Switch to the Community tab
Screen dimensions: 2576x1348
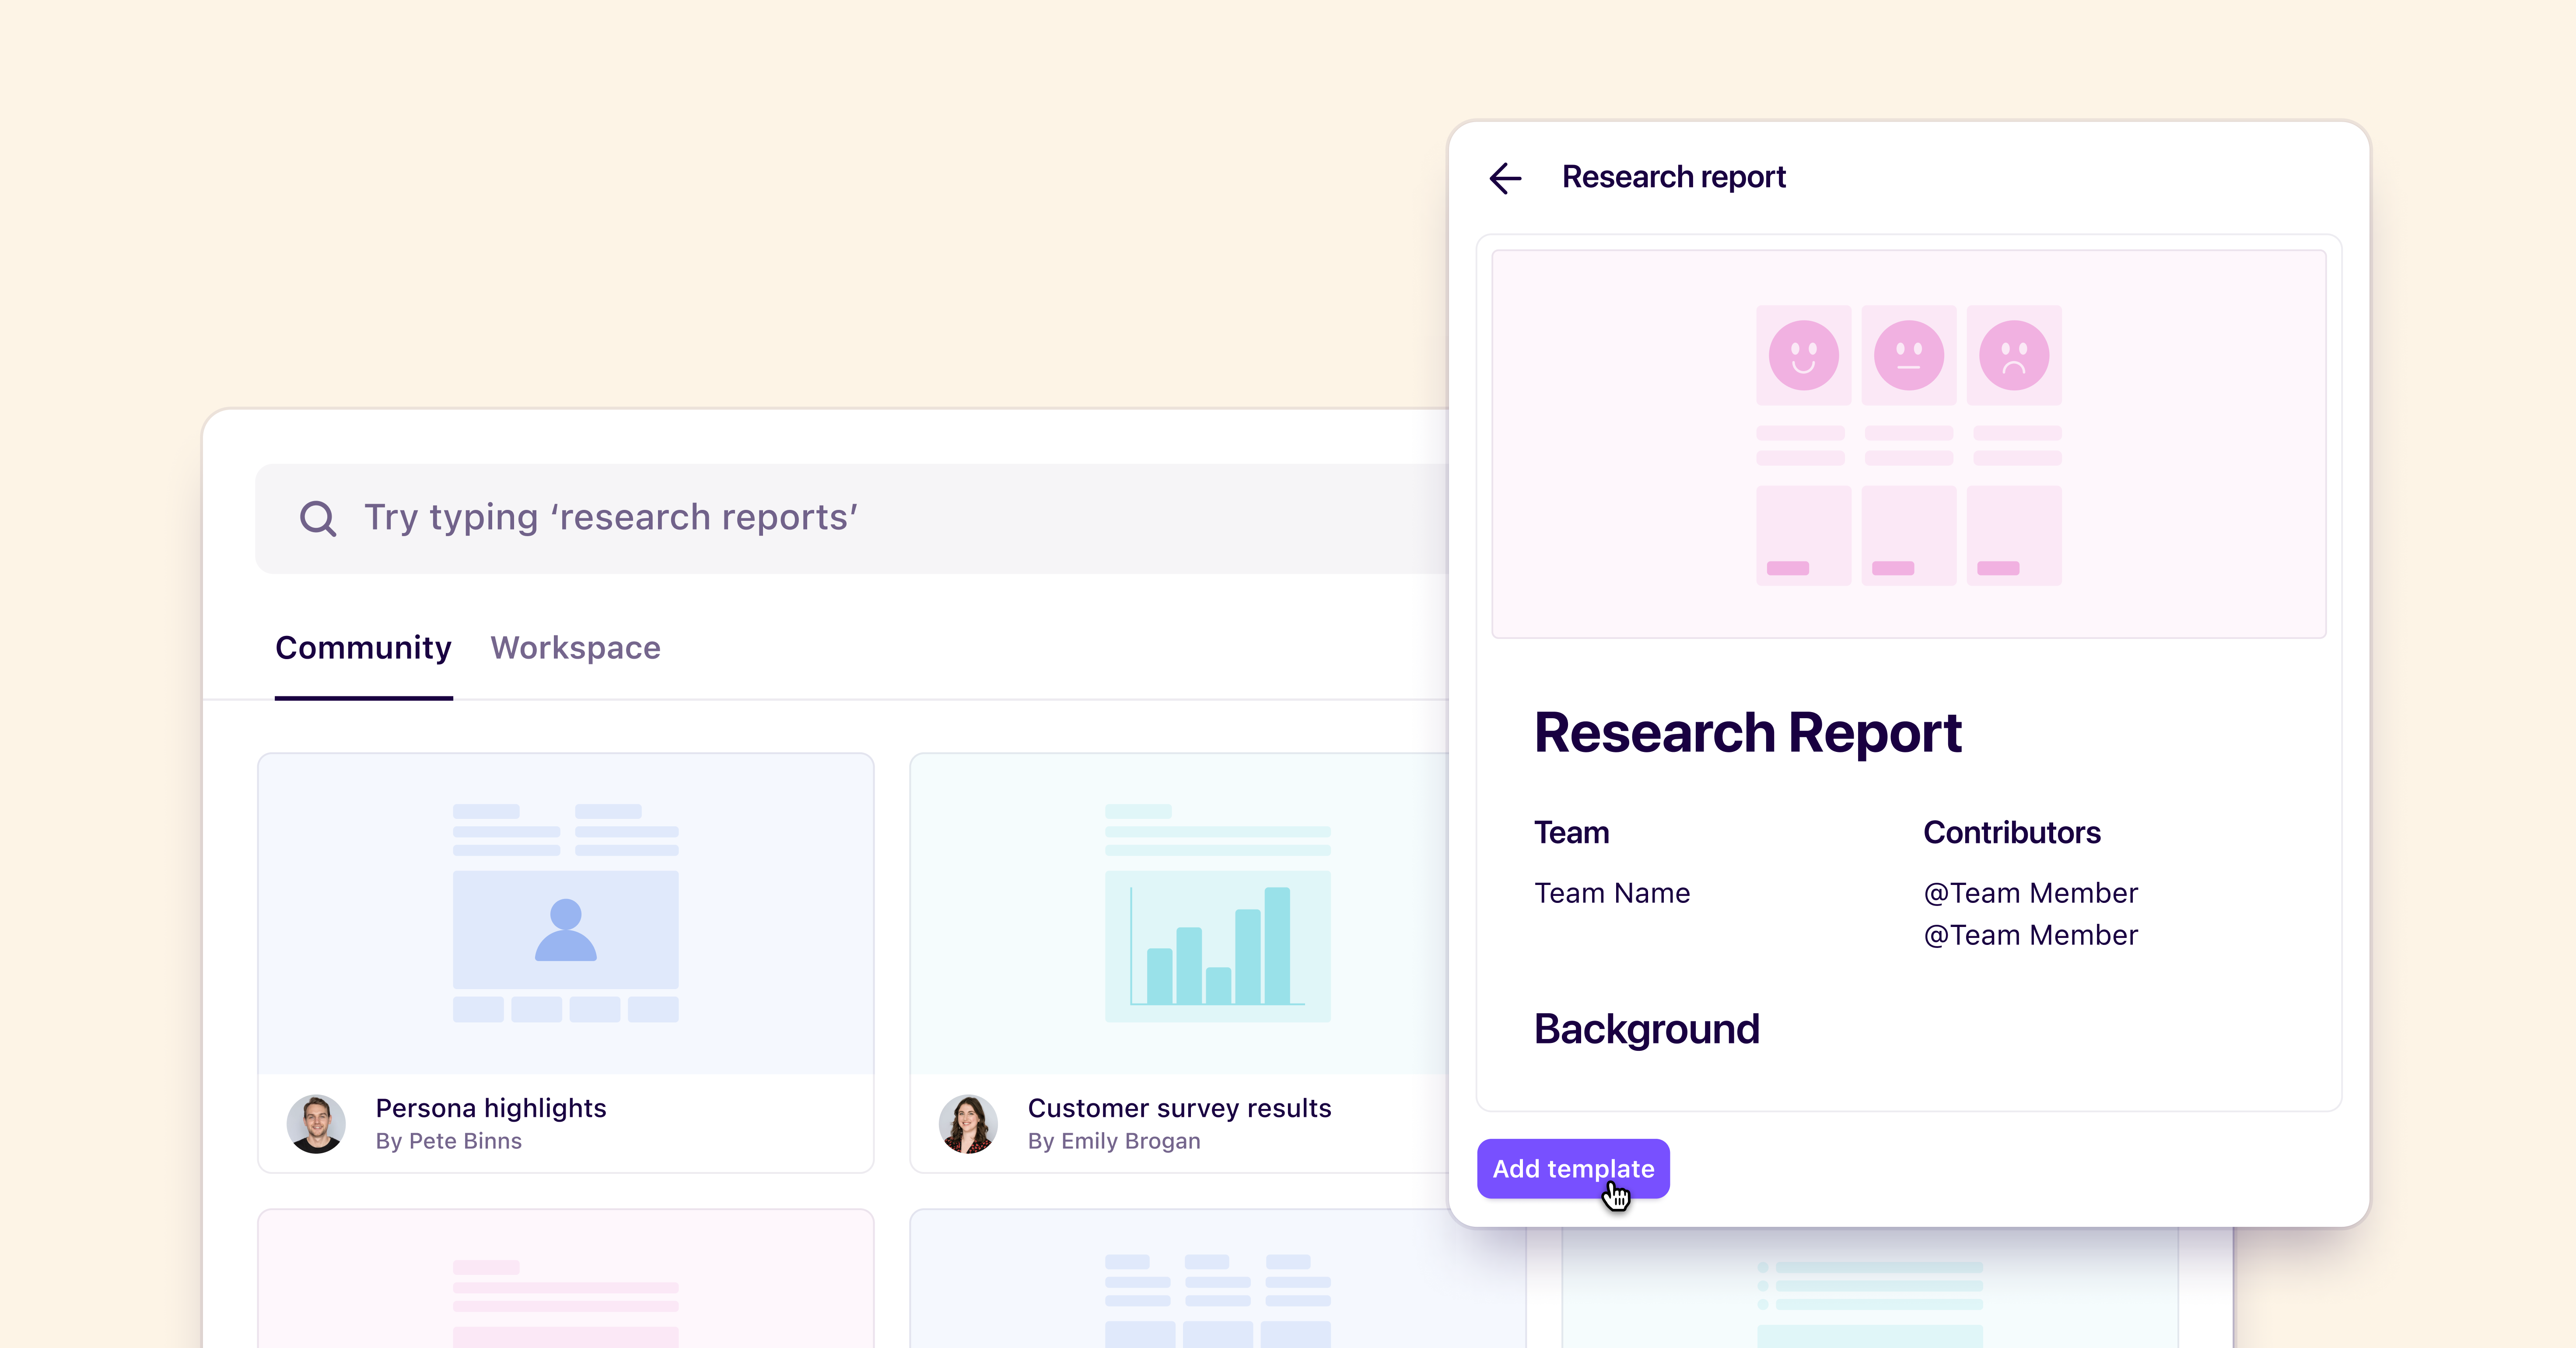click(363, 648)
